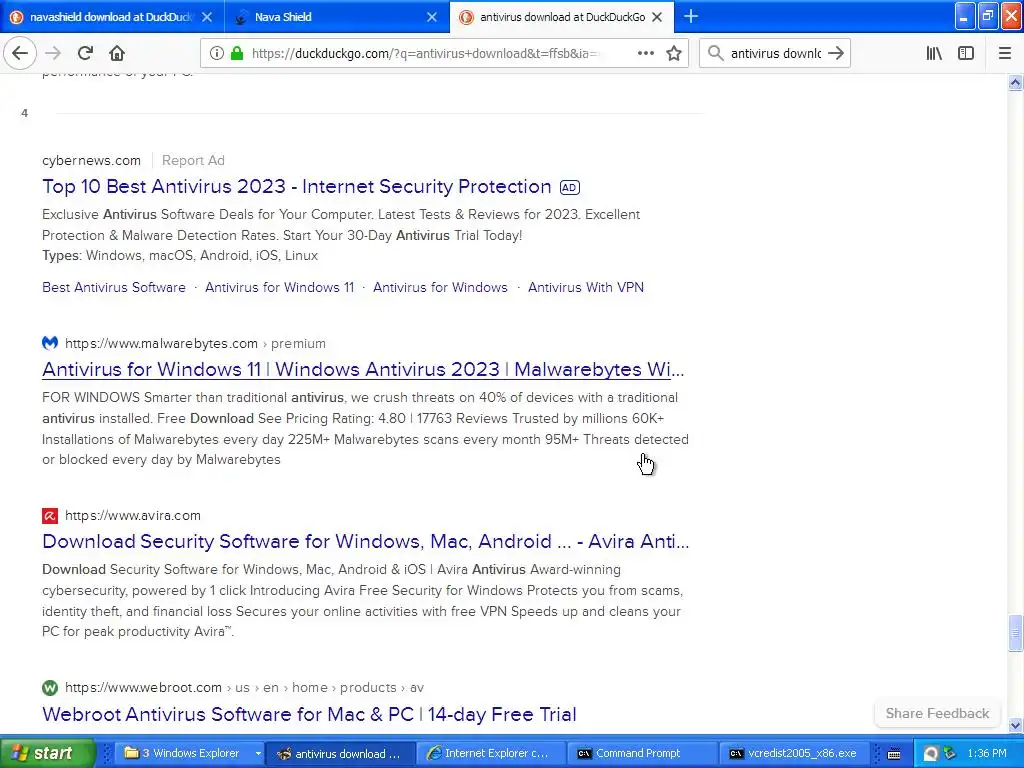Select antivirus download Firefox taskbar button
This screenshot has height=768, width=1024.
(340, 753)
